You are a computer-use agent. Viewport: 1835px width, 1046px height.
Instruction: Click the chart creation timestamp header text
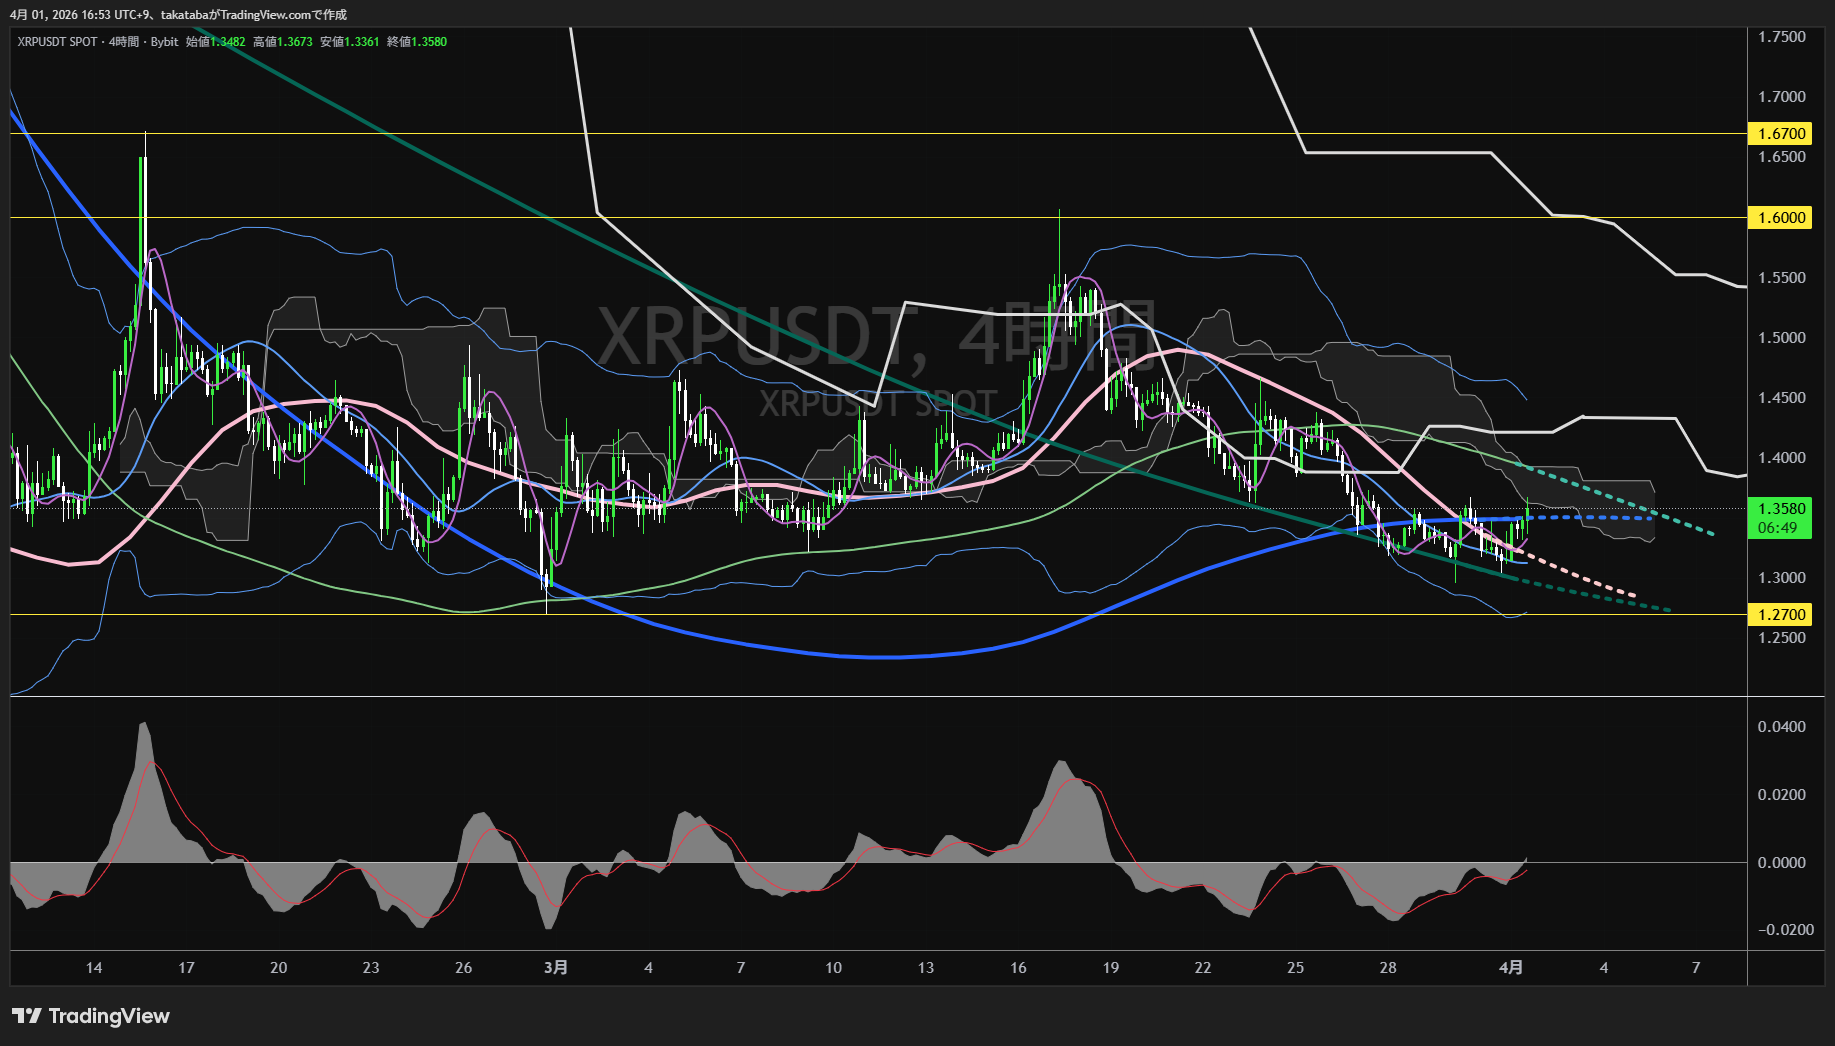pyautogui.click(x=179, y=15)
